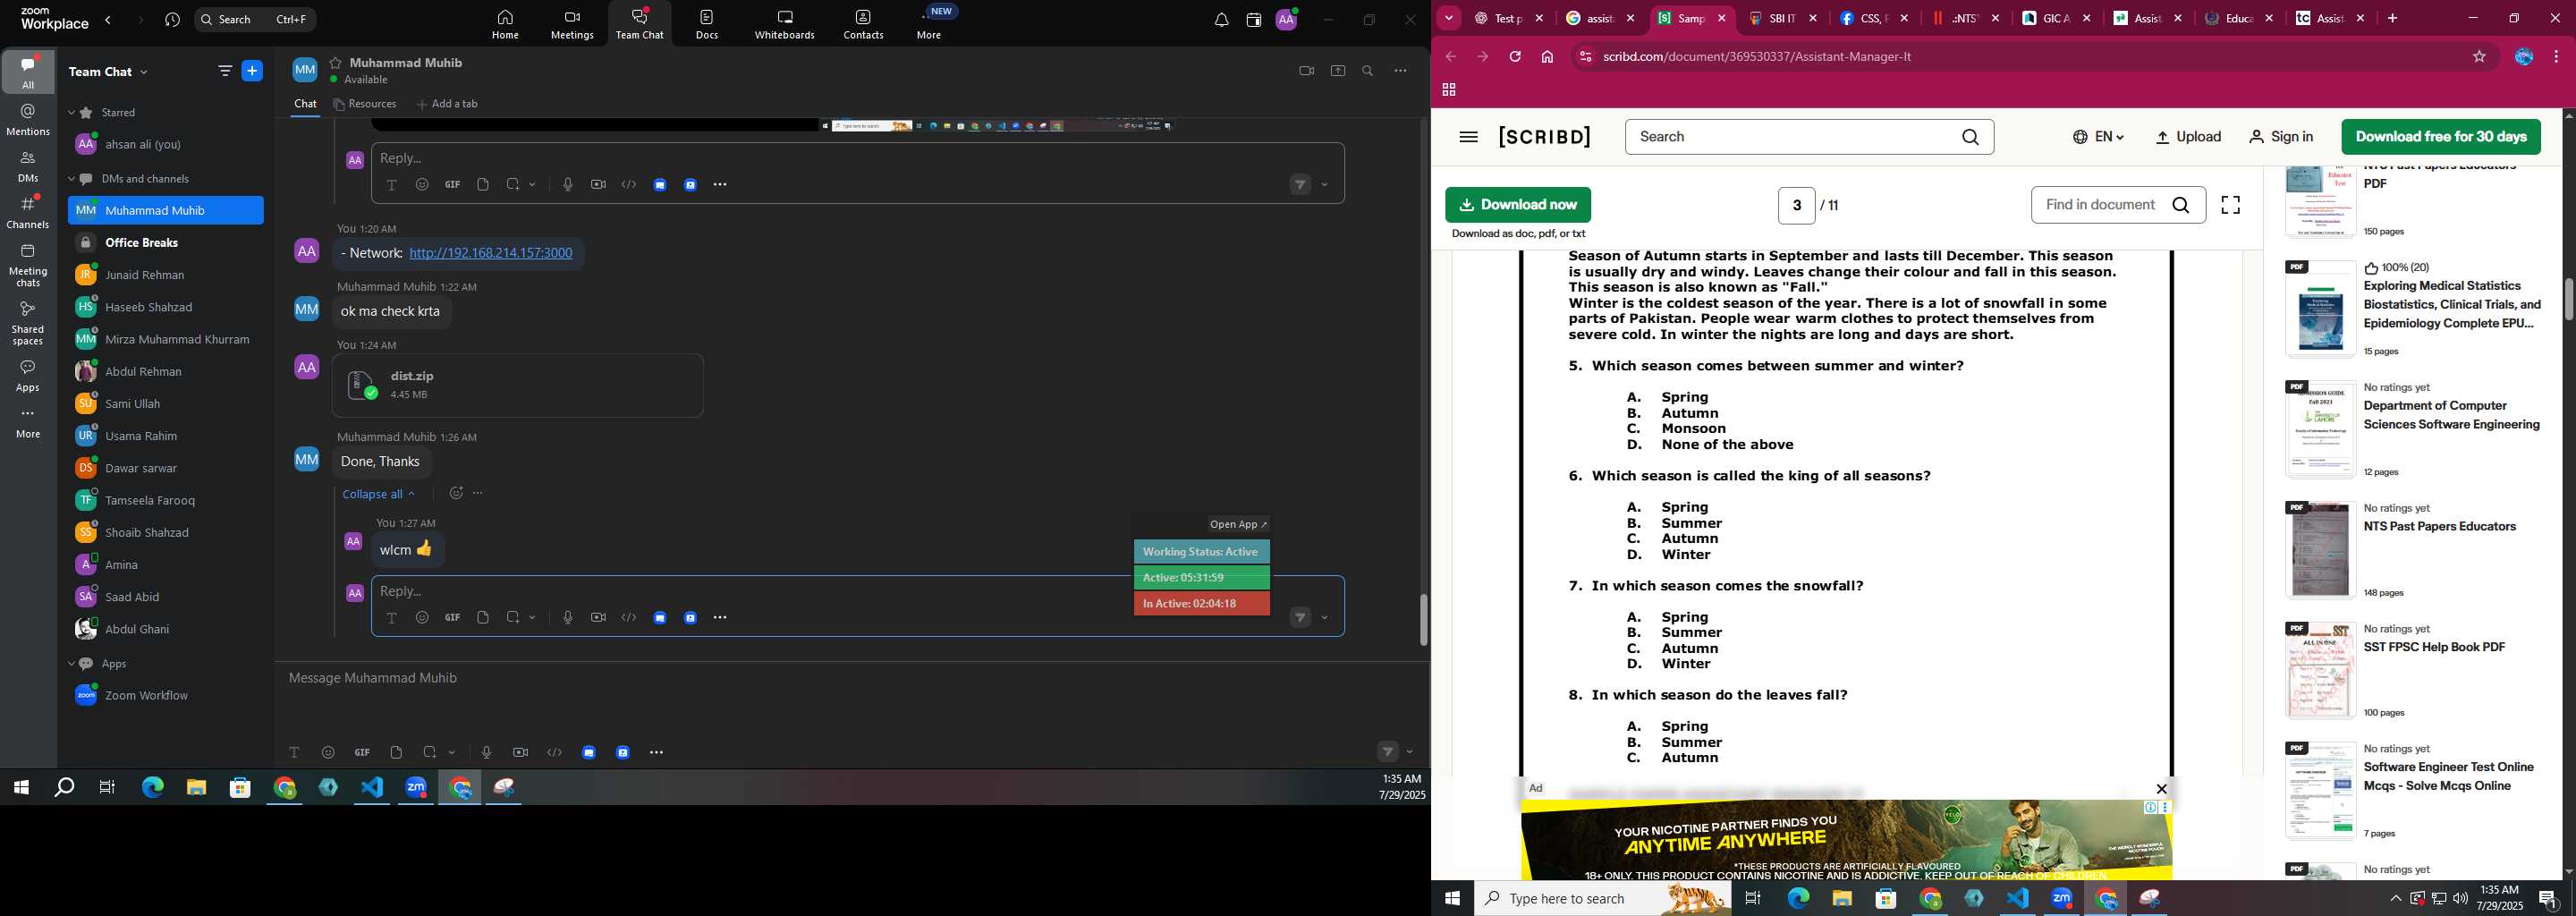The height and width of the screenshot is (916, 2576).
Task: Search within Muhammad Muhib chat
Action: point(1368,71)
